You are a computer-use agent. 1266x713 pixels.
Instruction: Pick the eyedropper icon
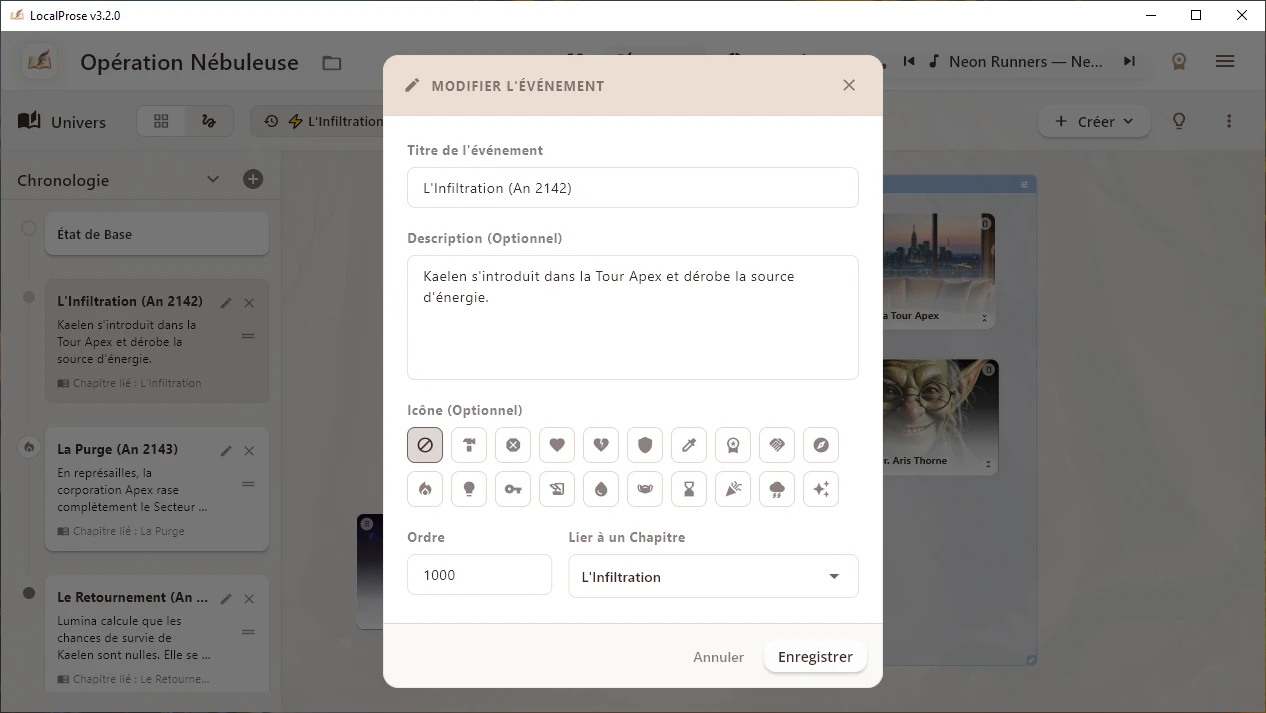689,445
